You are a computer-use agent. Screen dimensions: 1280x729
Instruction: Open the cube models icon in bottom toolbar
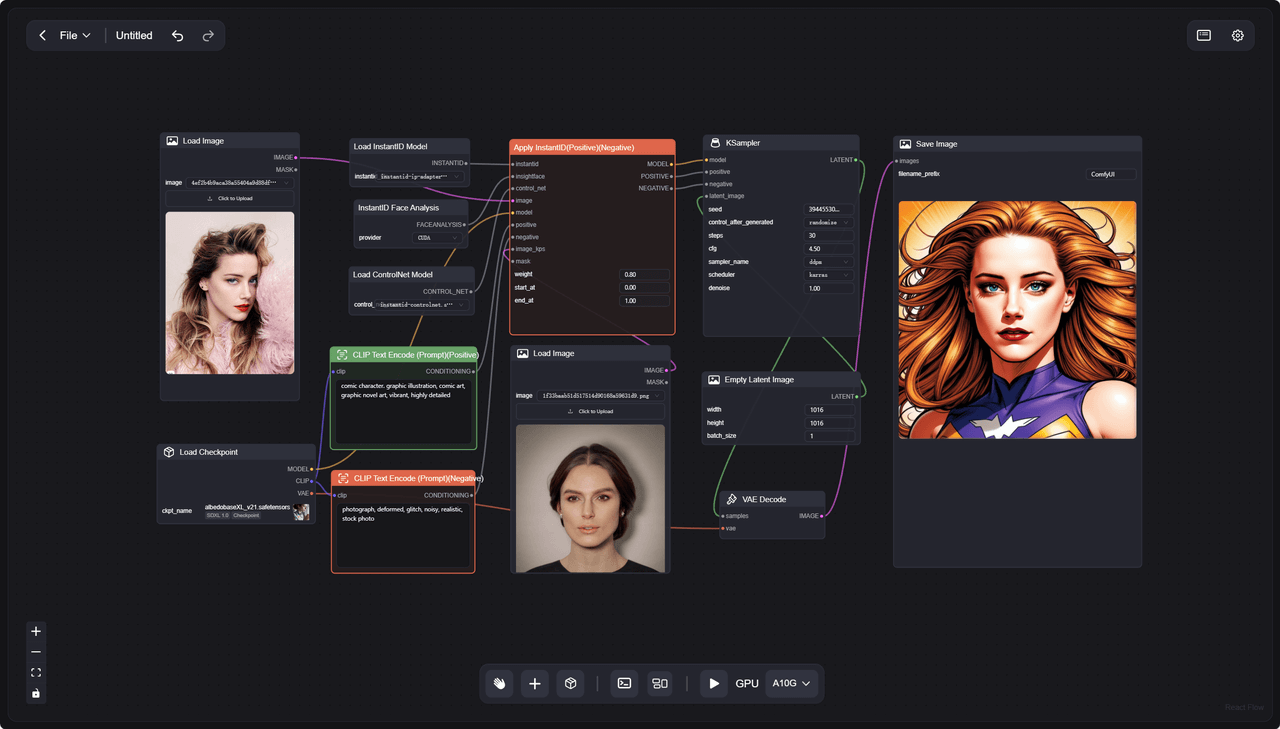coord(570,683)
